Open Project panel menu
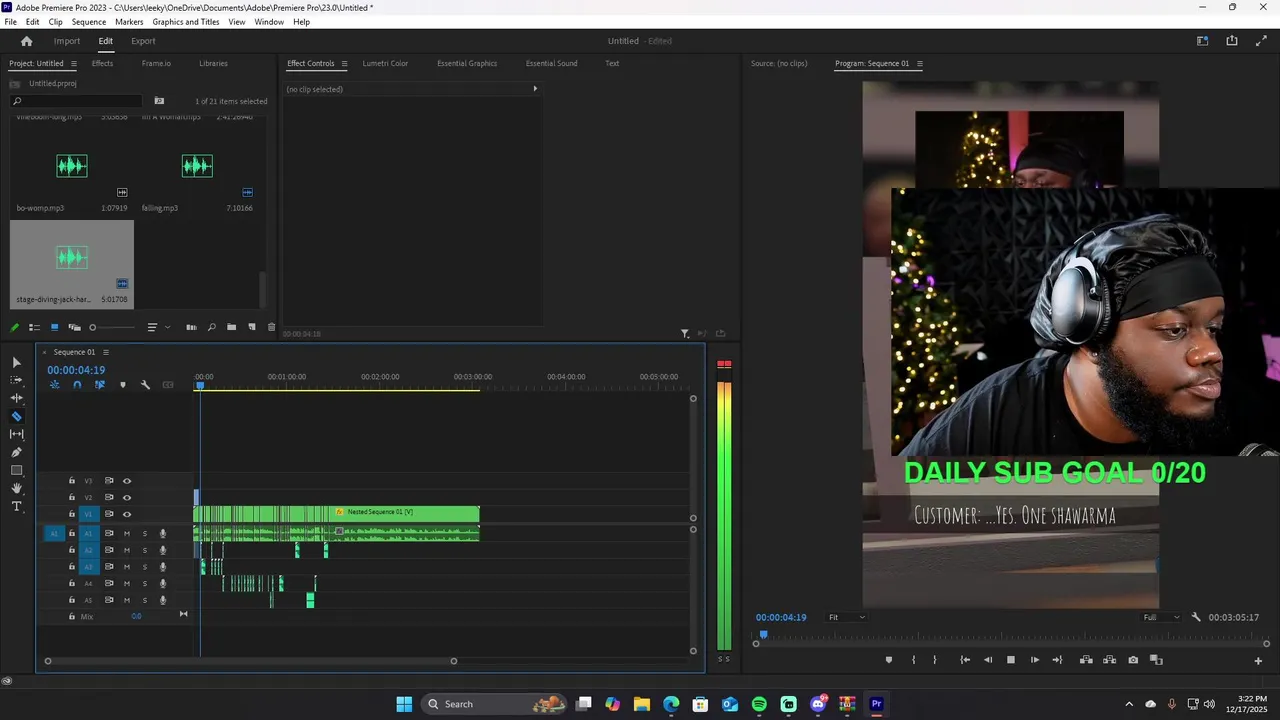1280x720 pixels. point(73,64)
